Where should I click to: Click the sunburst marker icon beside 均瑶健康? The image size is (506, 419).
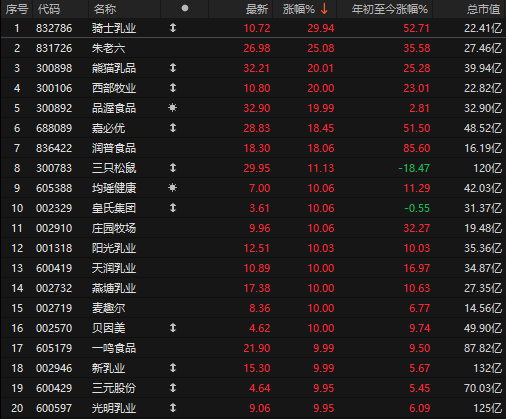[172, 188]
